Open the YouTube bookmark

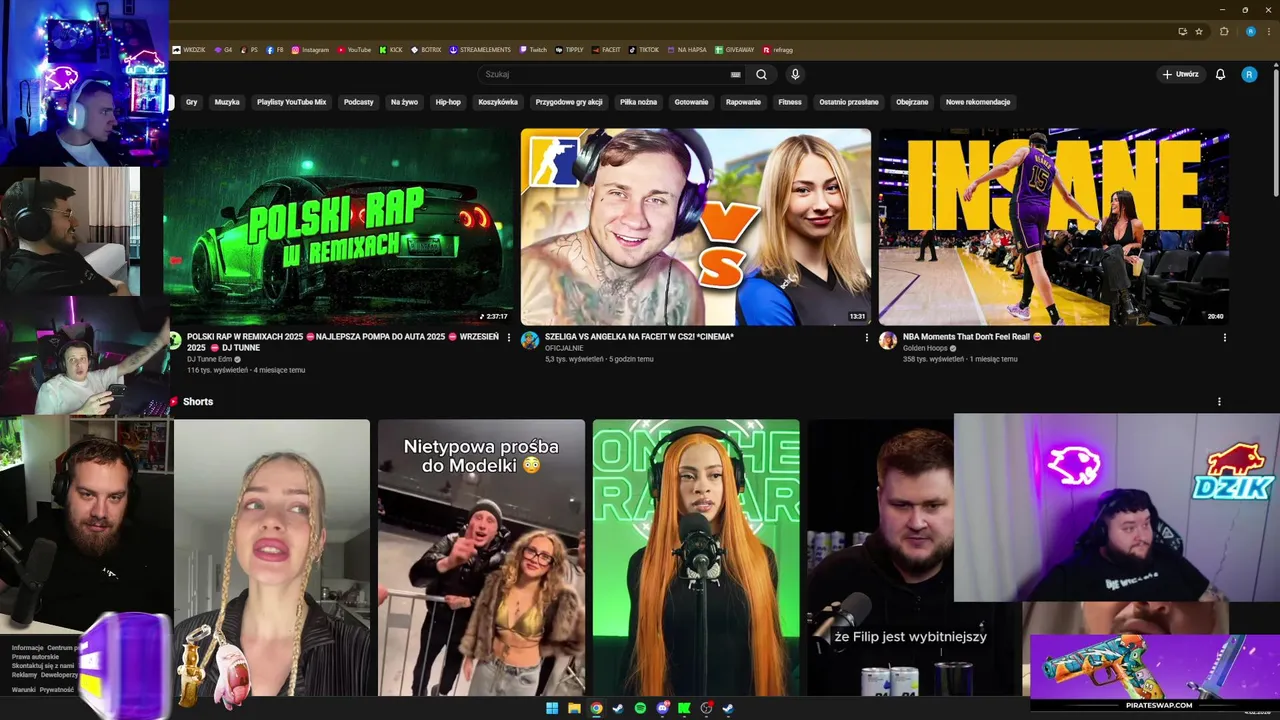(x=354, y=49)
